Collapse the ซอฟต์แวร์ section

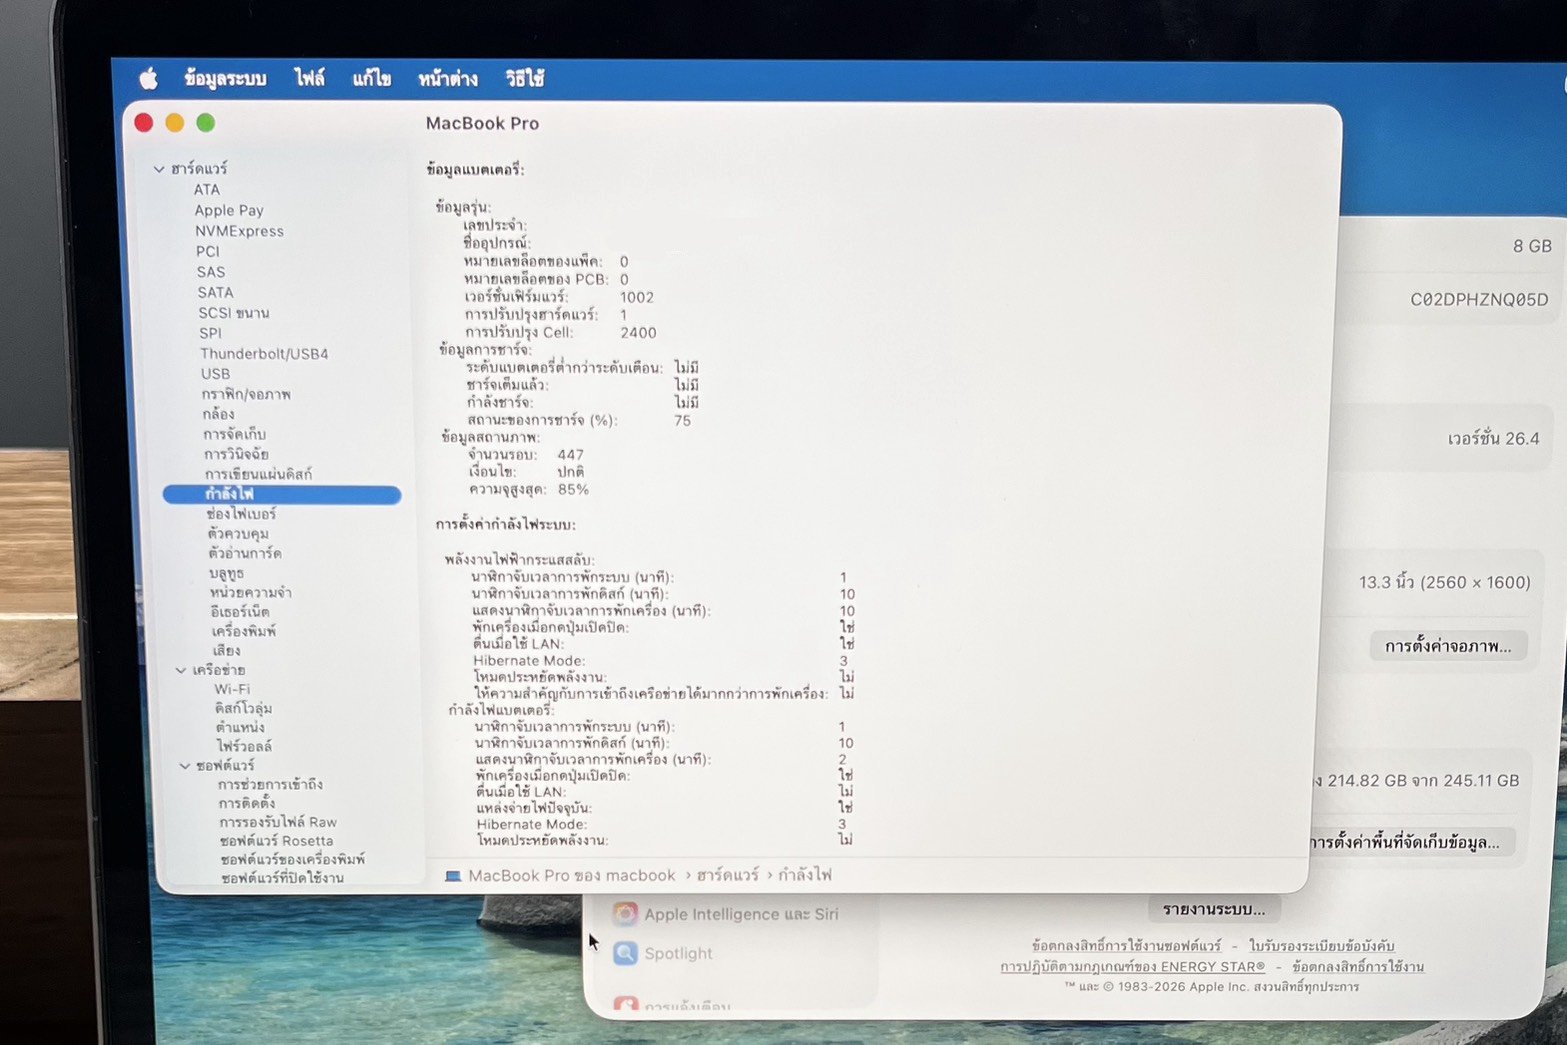[x=185, y=766]
